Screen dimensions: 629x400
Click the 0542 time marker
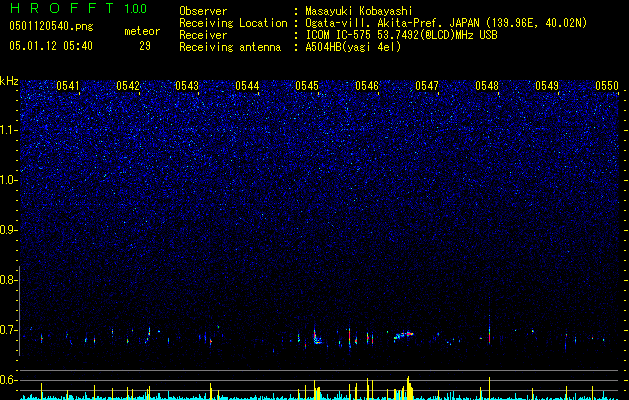128,86
